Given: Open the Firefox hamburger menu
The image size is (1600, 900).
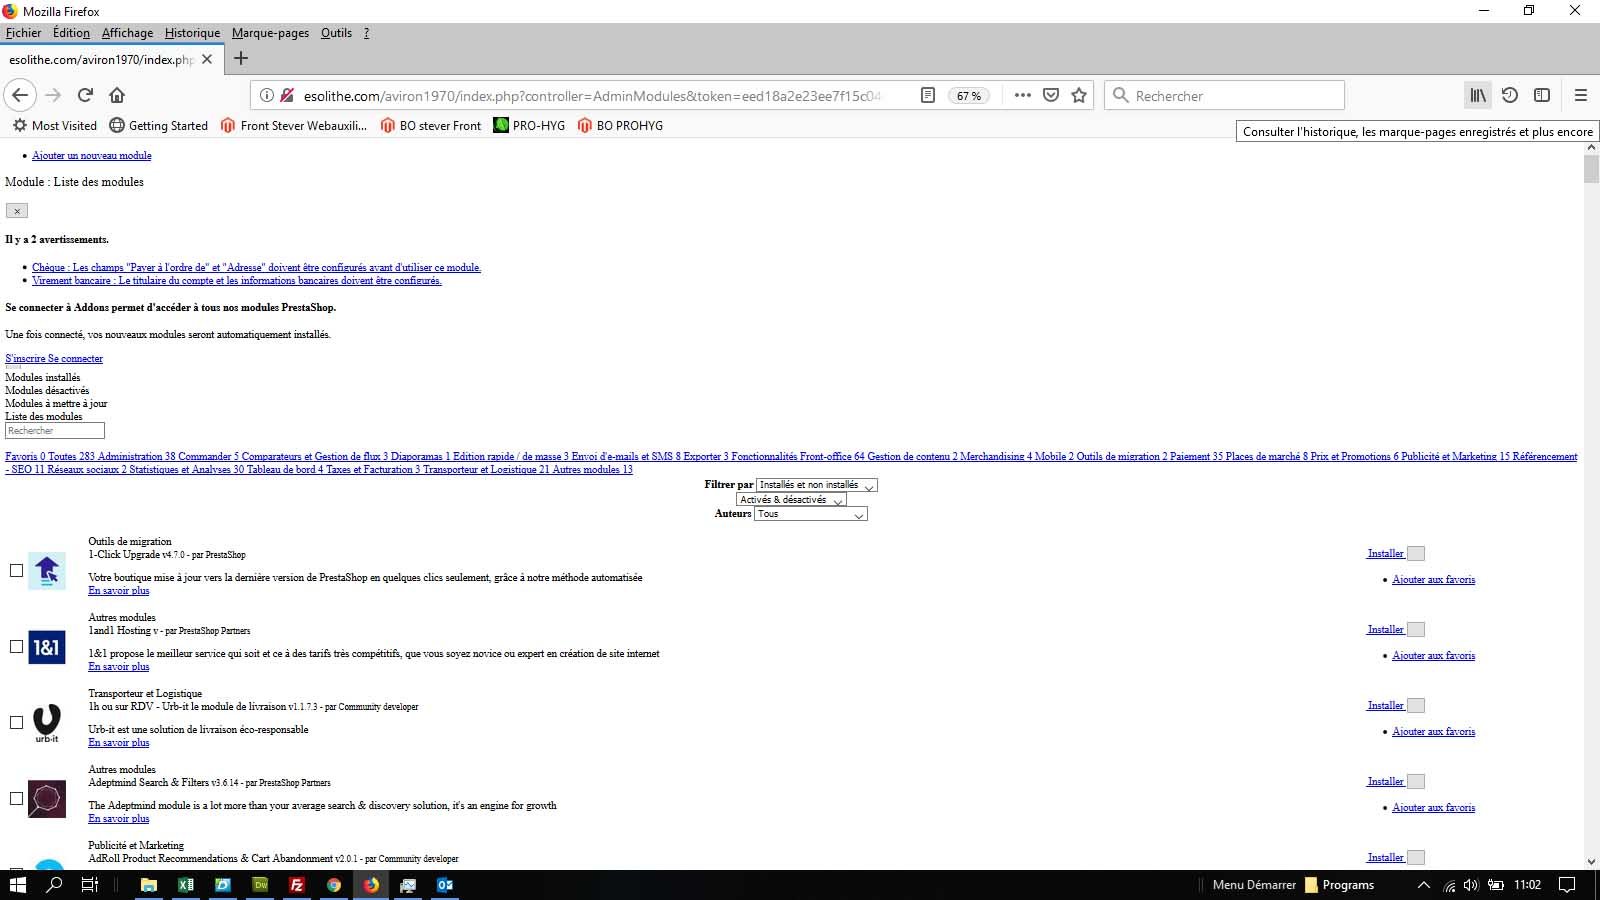Looking at the screenshot, I should click(x=1580, y=95).
